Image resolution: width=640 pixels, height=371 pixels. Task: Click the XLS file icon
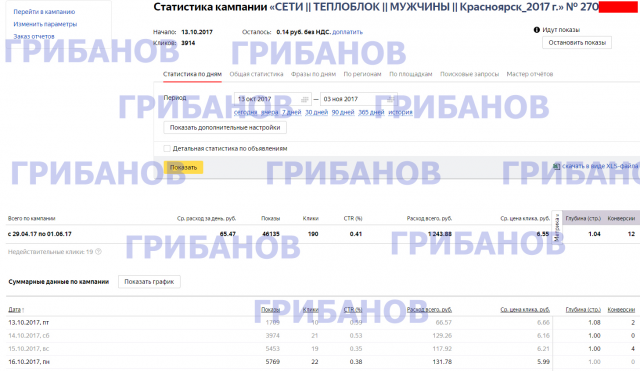tap(556, 166)
